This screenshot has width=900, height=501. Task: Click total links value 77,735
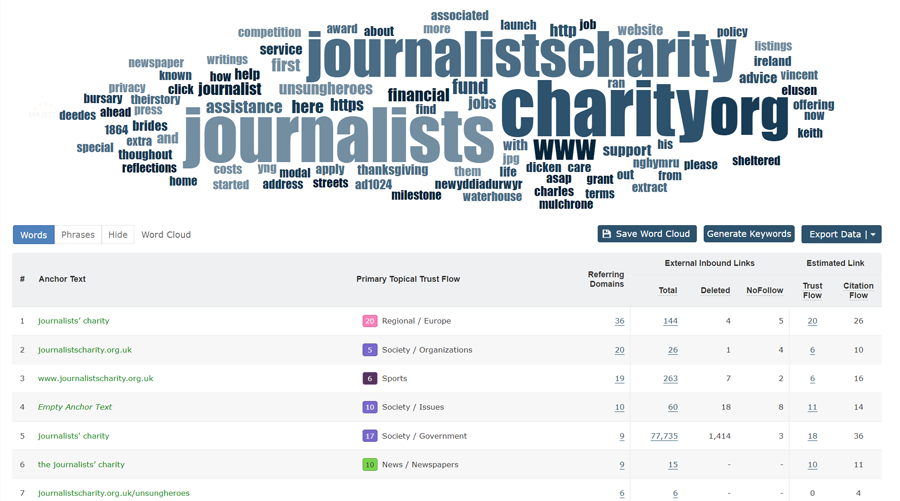pyautogui.click(x=664, y=436)
